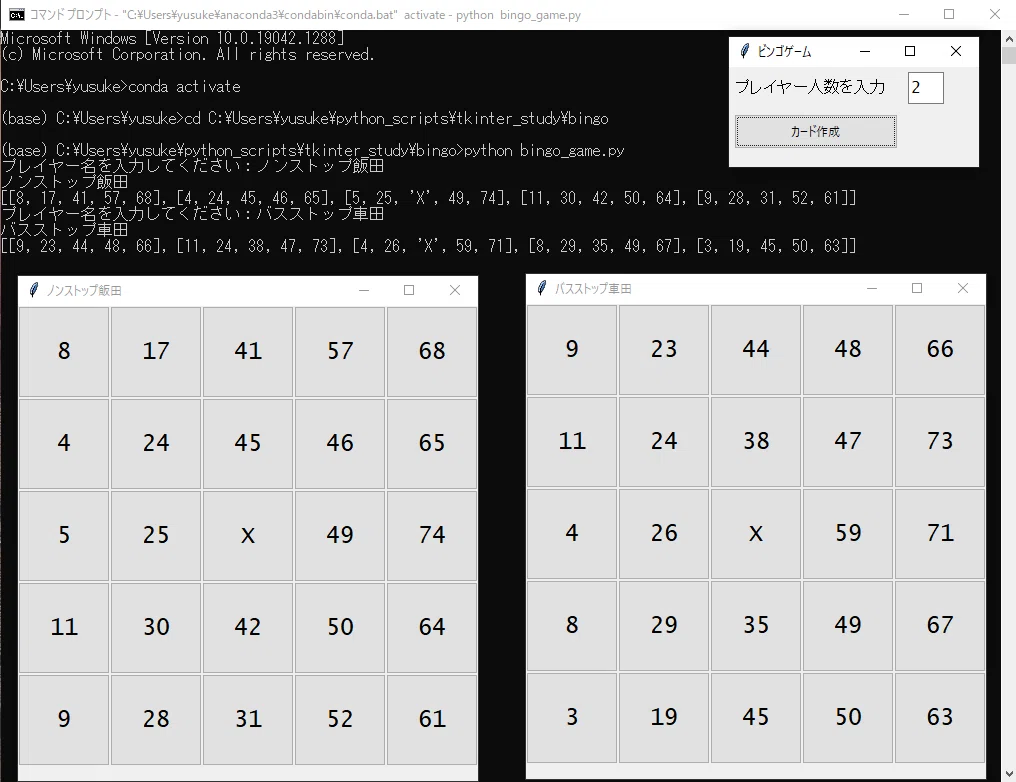Choose 67 on バスストップ車田 card
Screen dimensions: 1016x782
(x=940, y=625)
